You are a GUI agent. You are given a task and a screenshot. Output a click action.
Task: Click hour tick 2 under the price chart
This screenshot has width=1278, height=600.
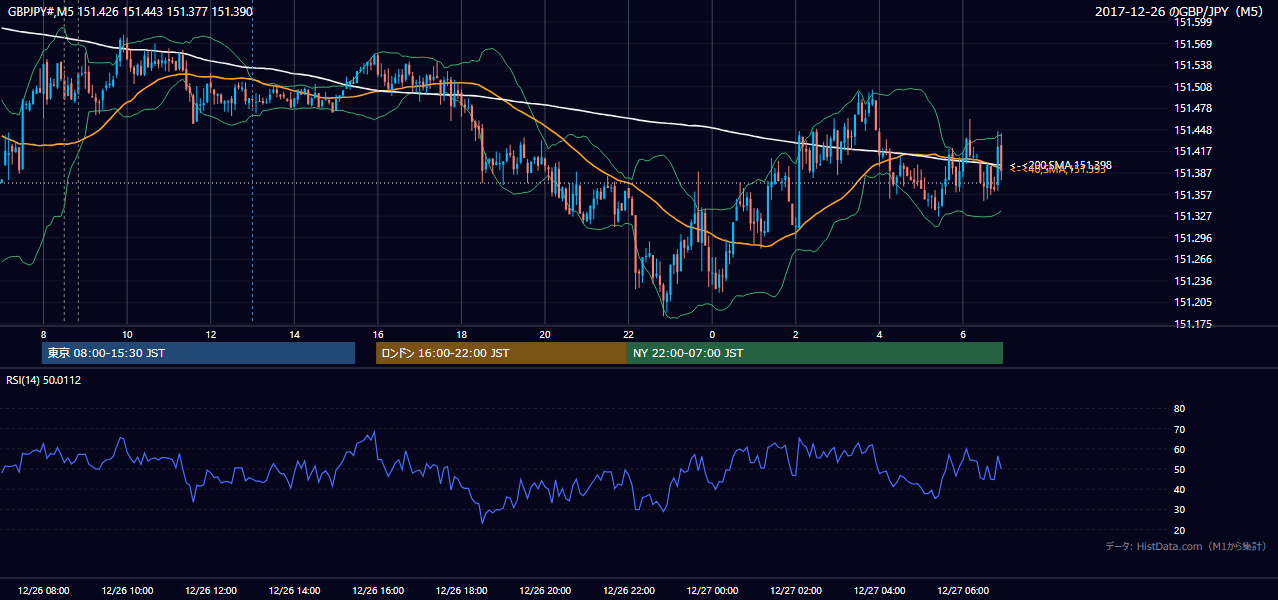[795, 334]
